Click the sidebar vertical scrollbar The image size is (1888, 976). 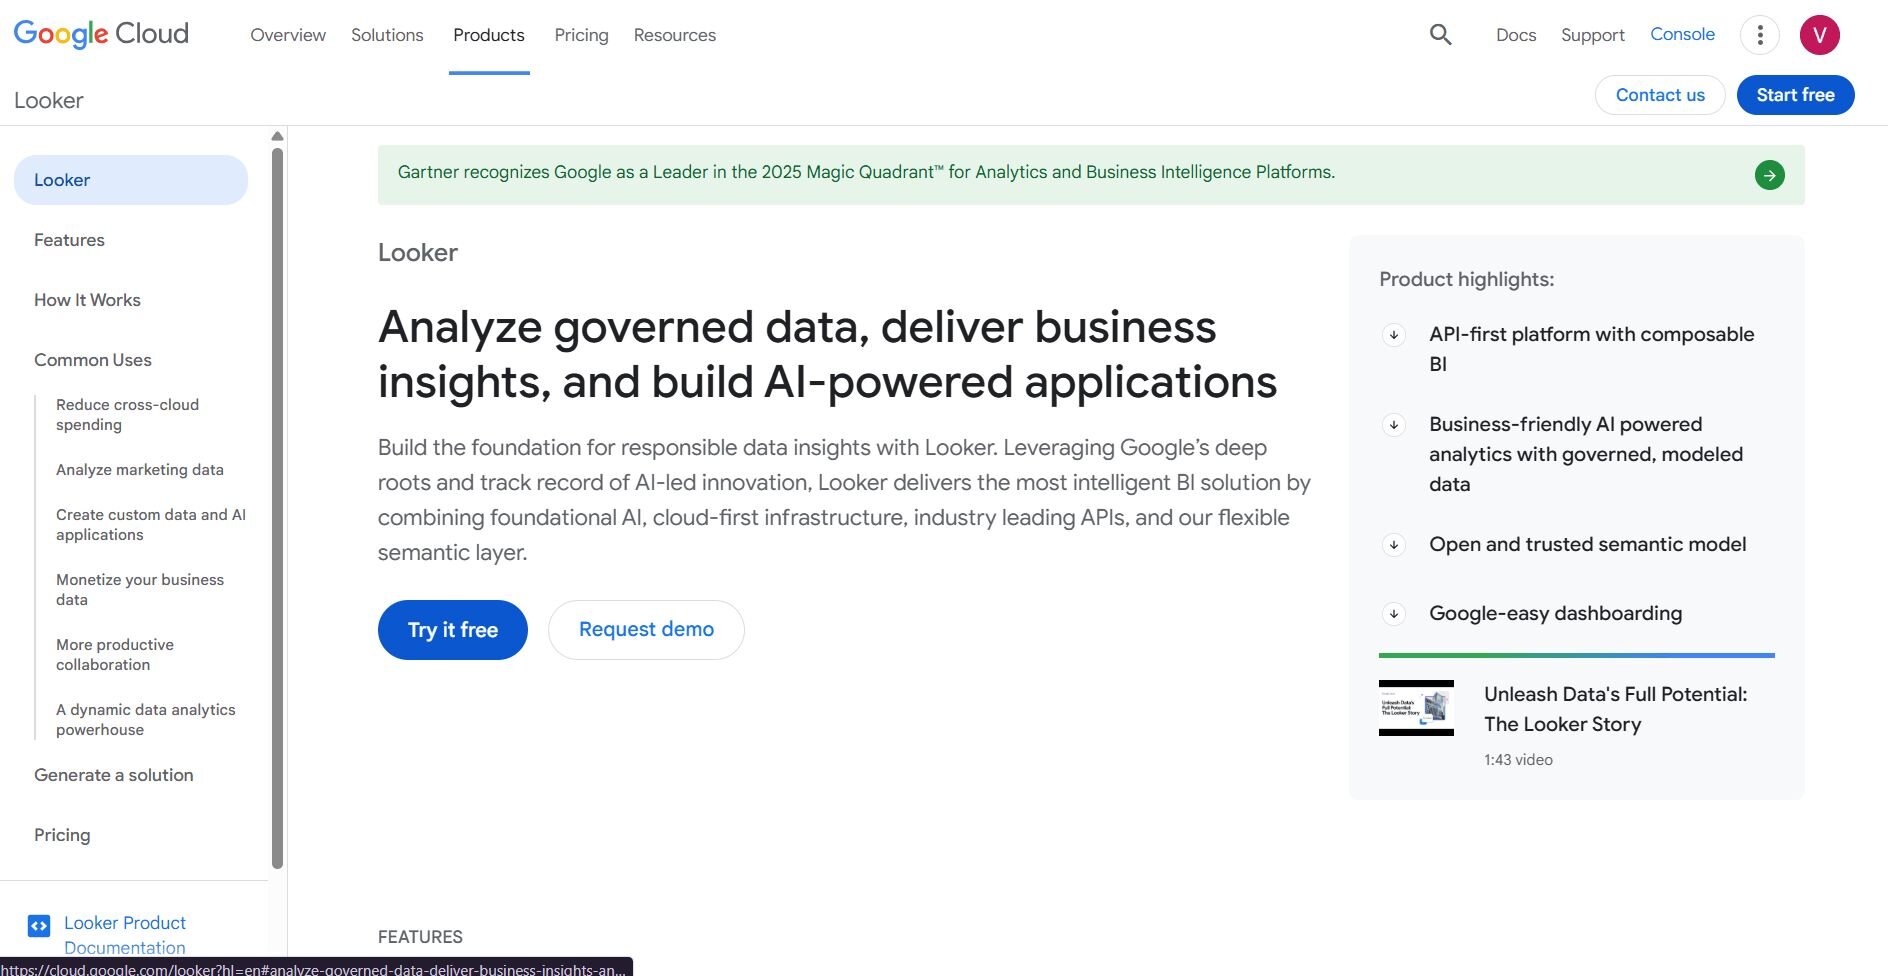(x=278, y=500)
